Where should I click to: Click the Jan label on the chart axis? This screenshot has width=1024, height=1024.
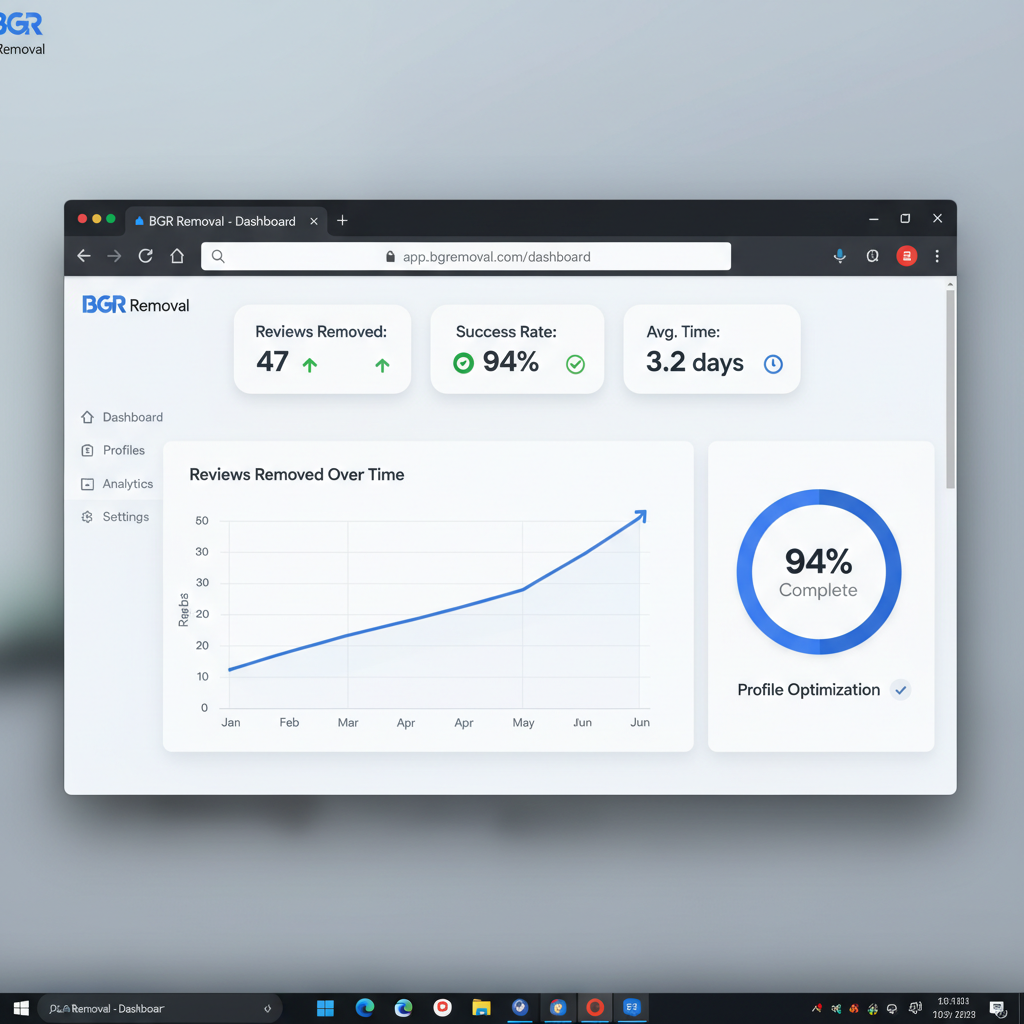point(231,722)
